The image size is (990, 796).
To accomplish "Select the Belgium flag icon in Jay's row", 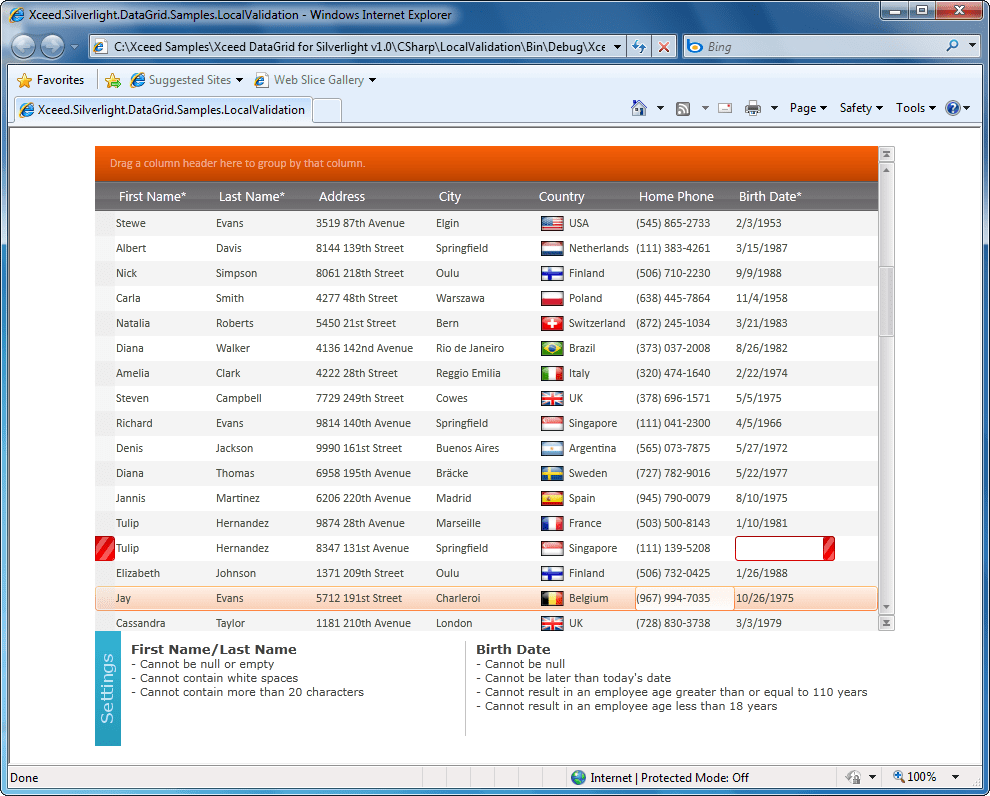I will [551, 598].
